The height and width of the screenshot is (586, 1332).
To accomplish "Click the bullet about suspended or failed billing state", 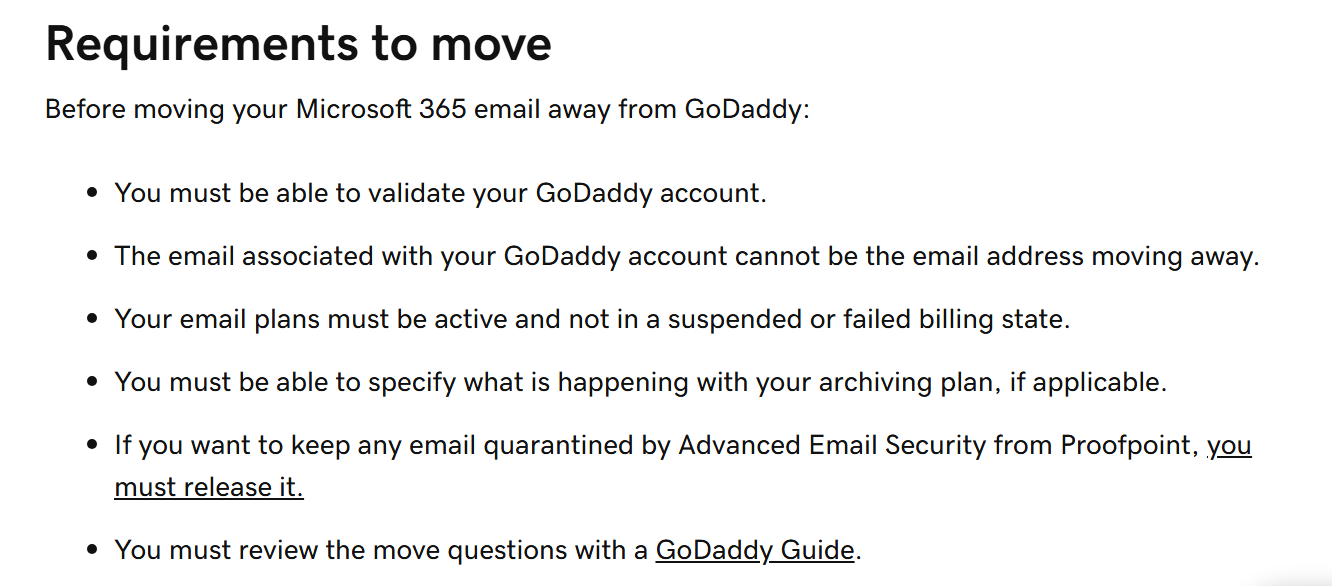I will coord(592,319).
